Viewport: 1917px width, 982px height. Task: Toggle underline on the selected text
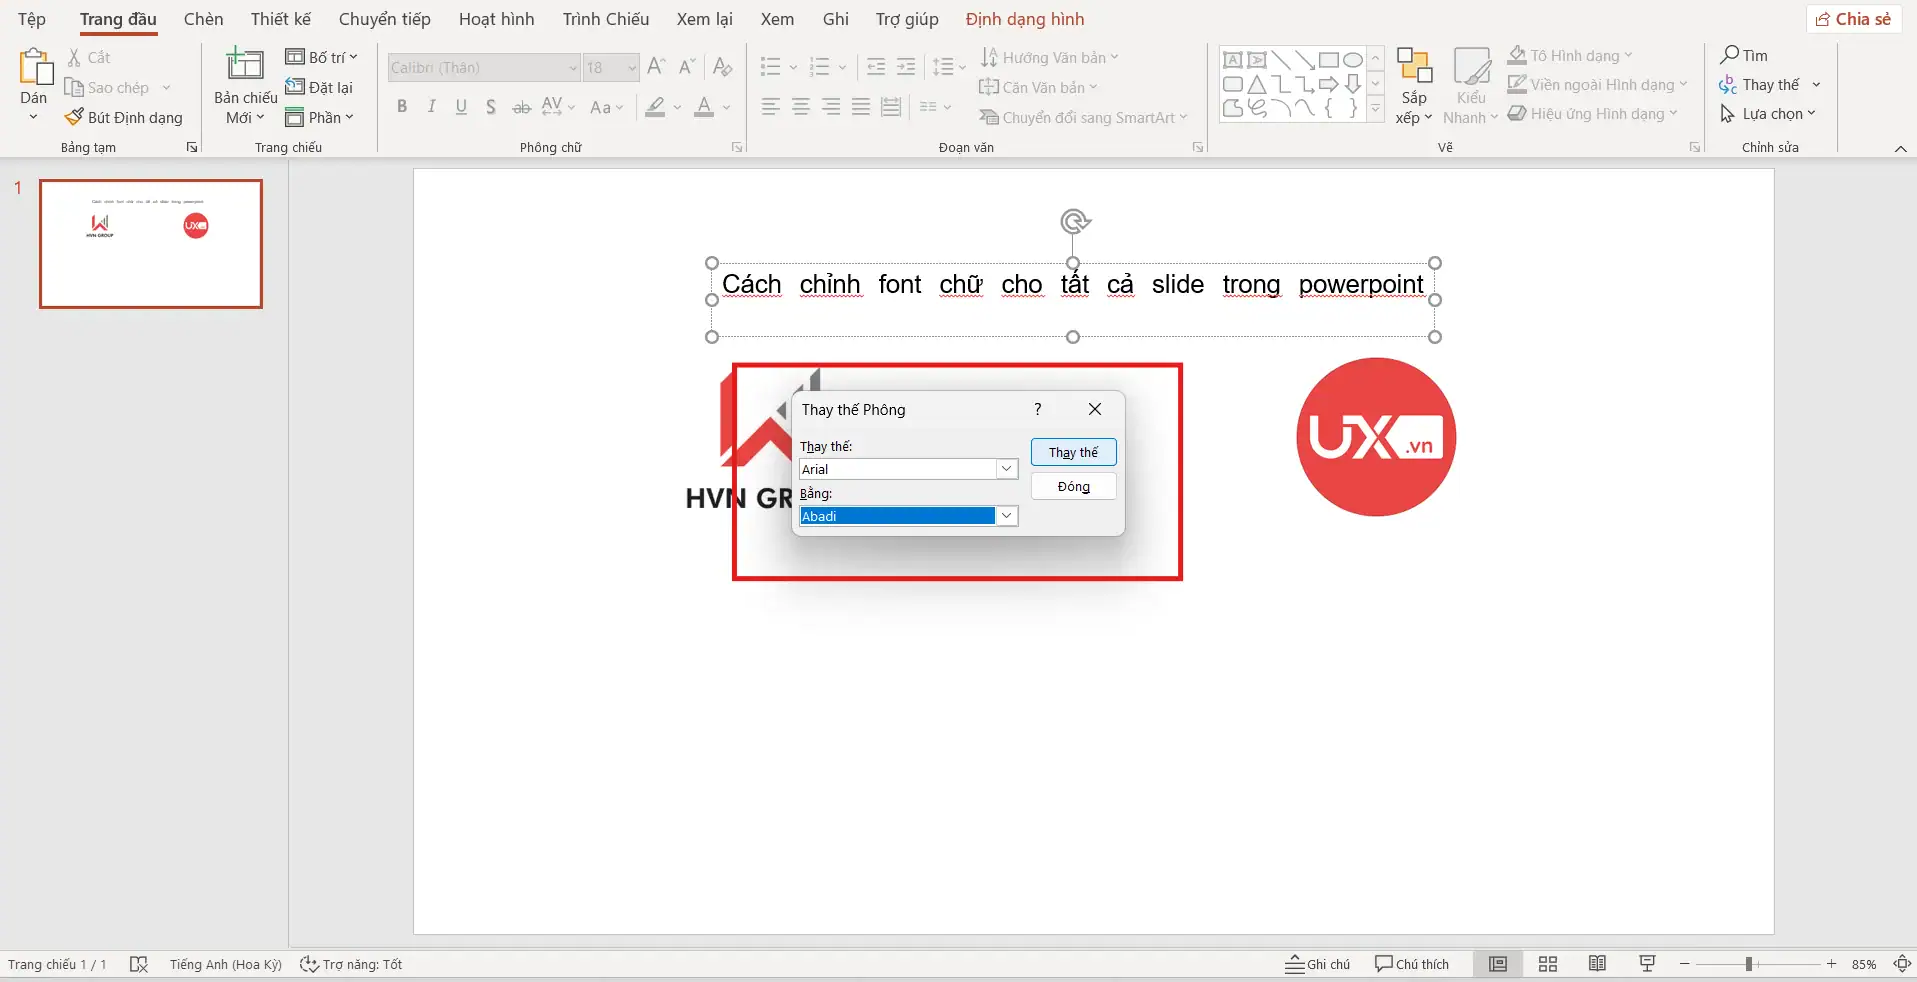(460, 107)
